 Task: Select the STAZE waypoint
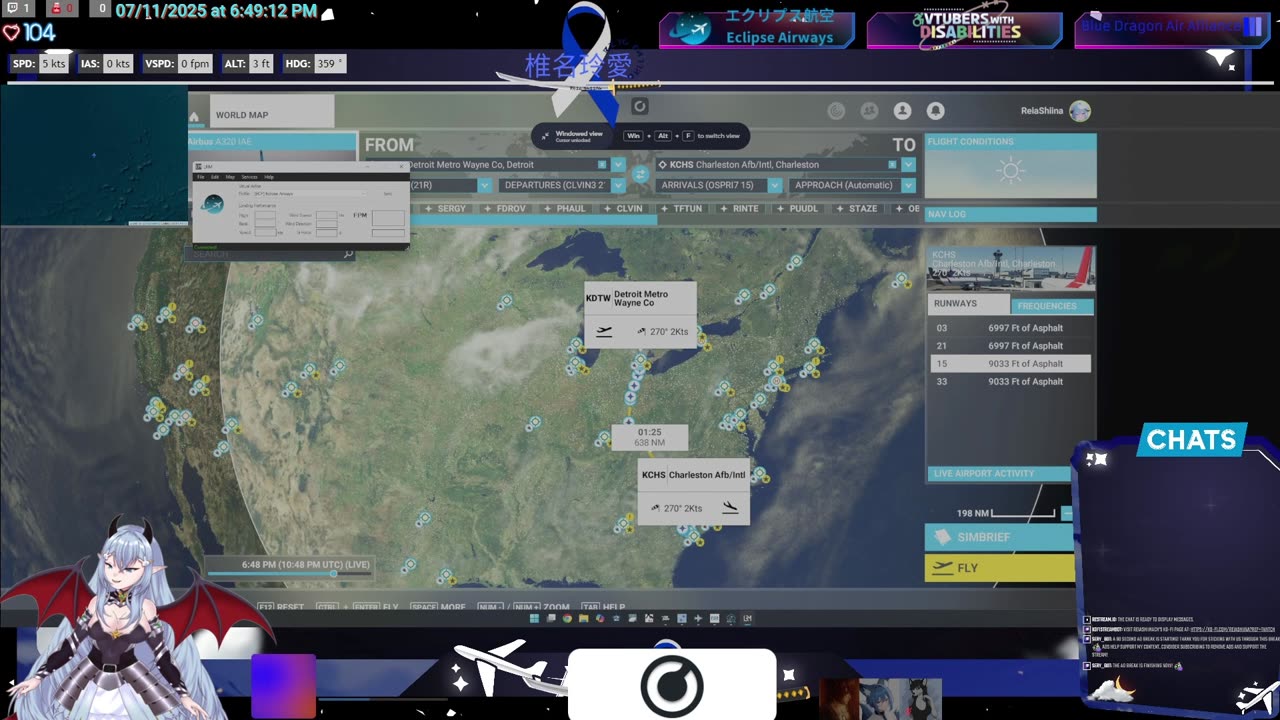[x=858, y=209]
